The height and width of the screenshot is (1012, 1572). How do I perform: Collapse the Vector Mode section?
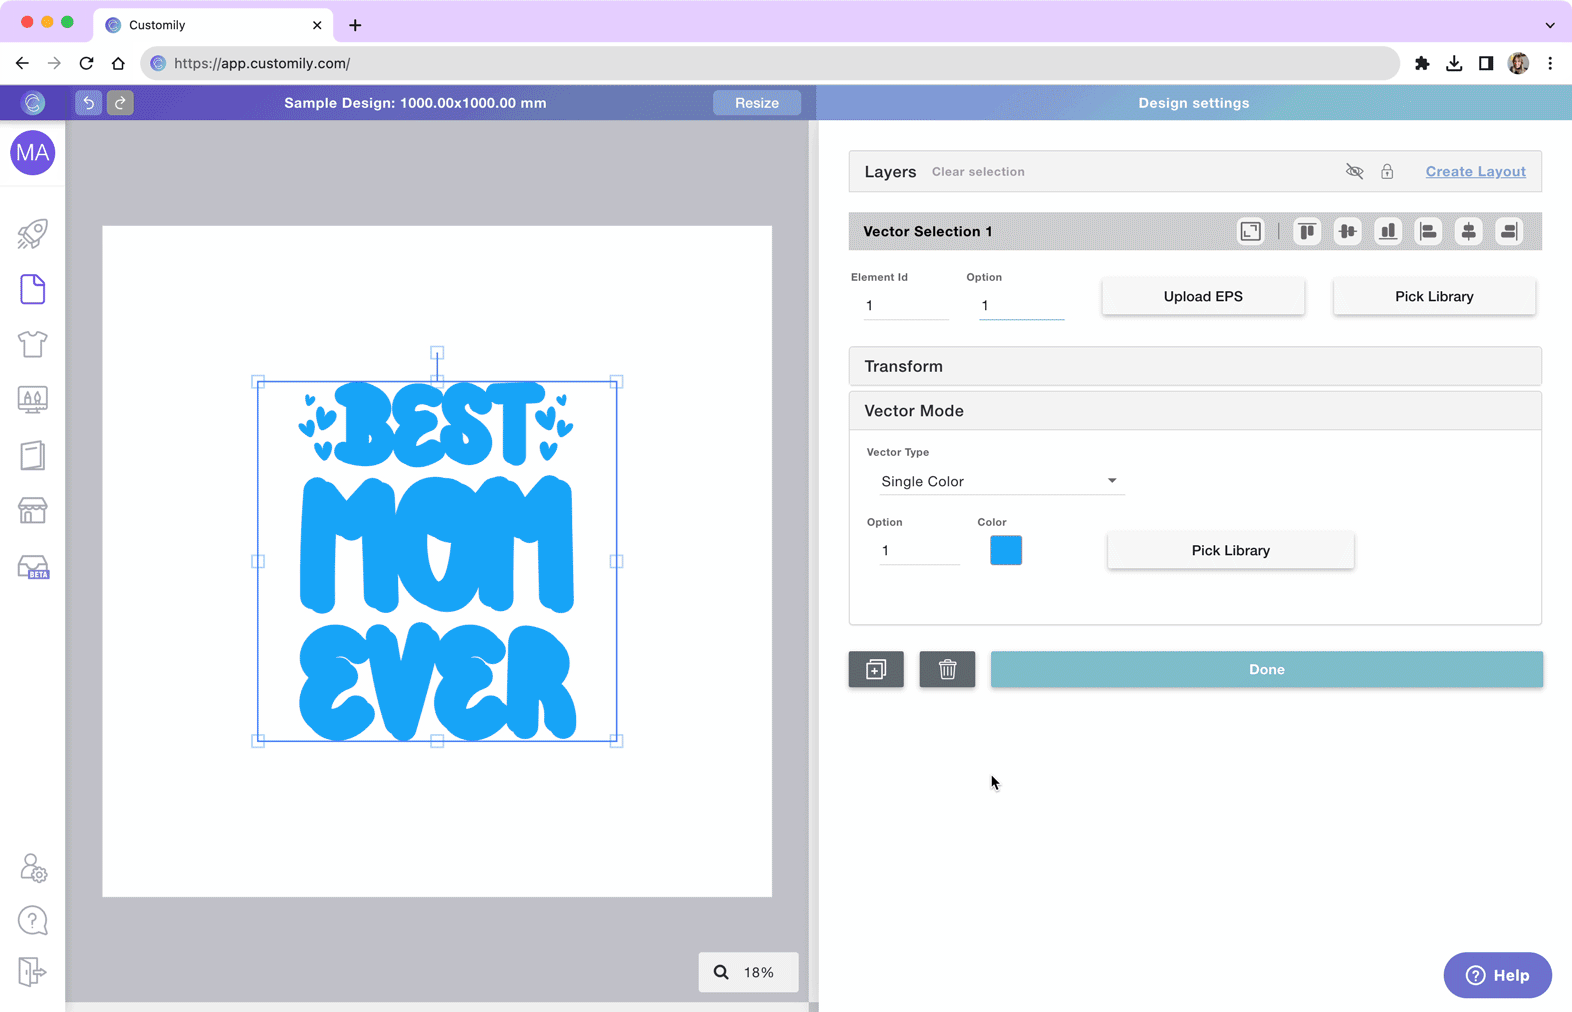tap(1195, 411)
